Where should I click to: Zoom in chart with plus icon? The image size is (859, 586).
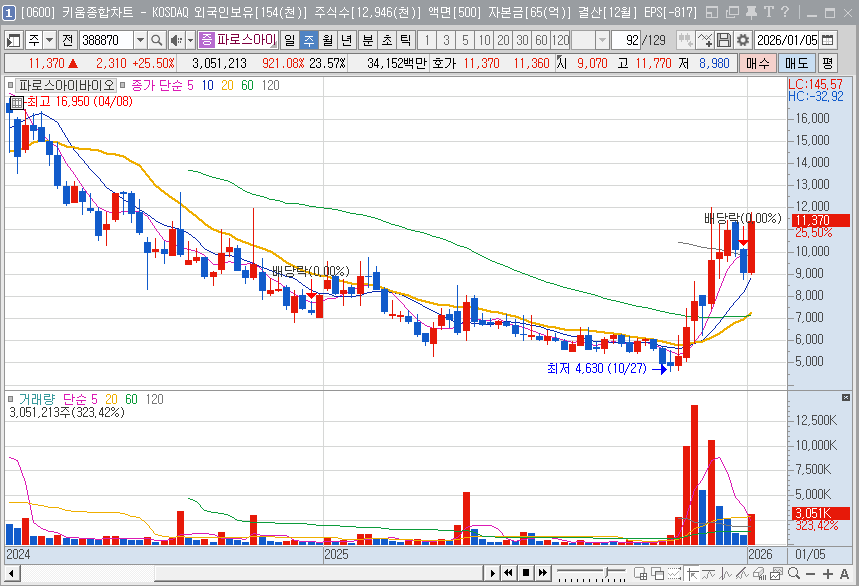pyautogui.click(x=827, y=573)
